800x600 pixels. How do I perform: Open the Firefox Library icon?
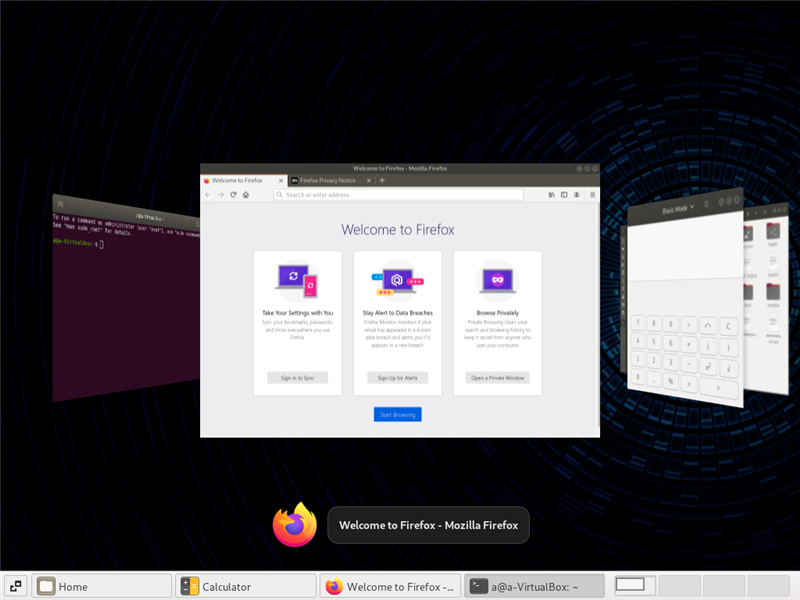551,195
